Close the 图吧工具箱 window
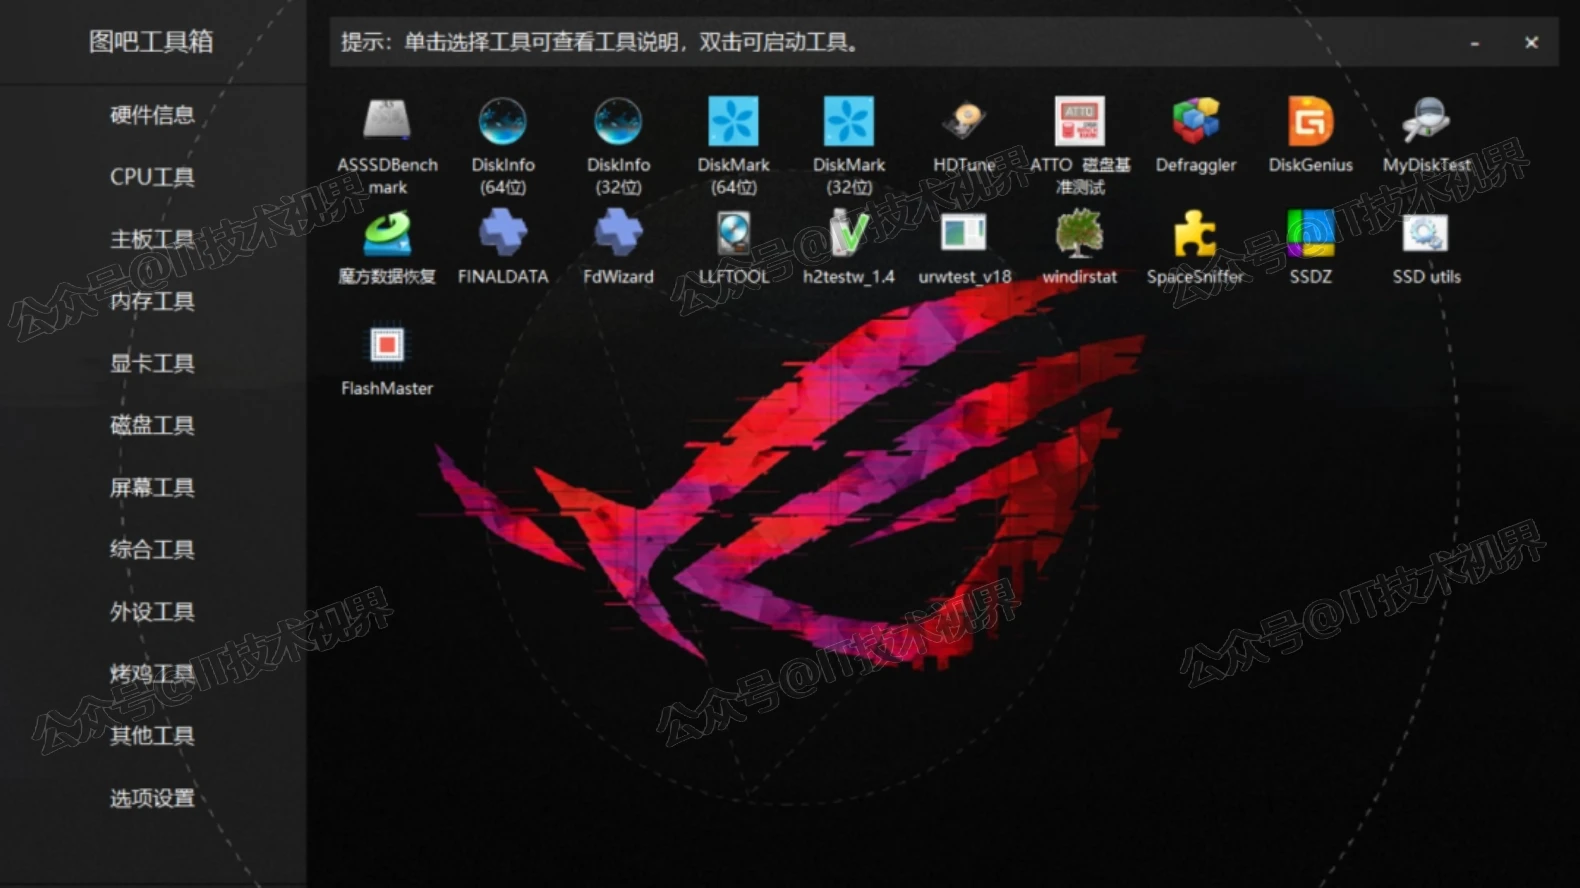Screen dimensions: 1580x888 (1531, 43)
